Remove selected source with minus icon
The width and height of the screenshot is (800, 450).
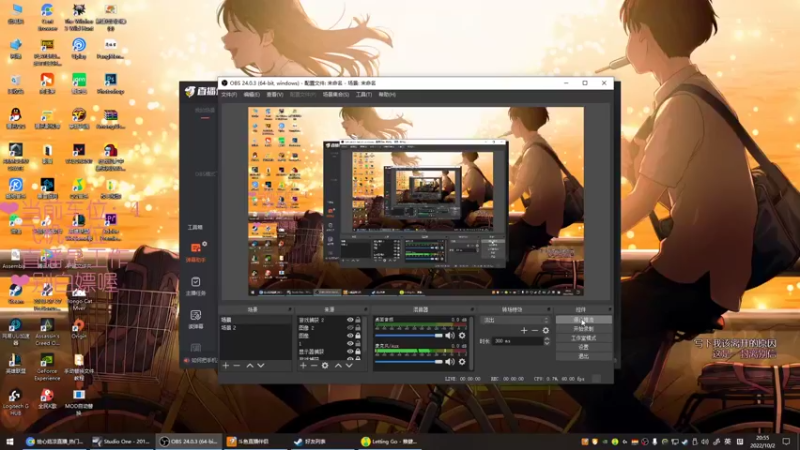coord(314,366)
